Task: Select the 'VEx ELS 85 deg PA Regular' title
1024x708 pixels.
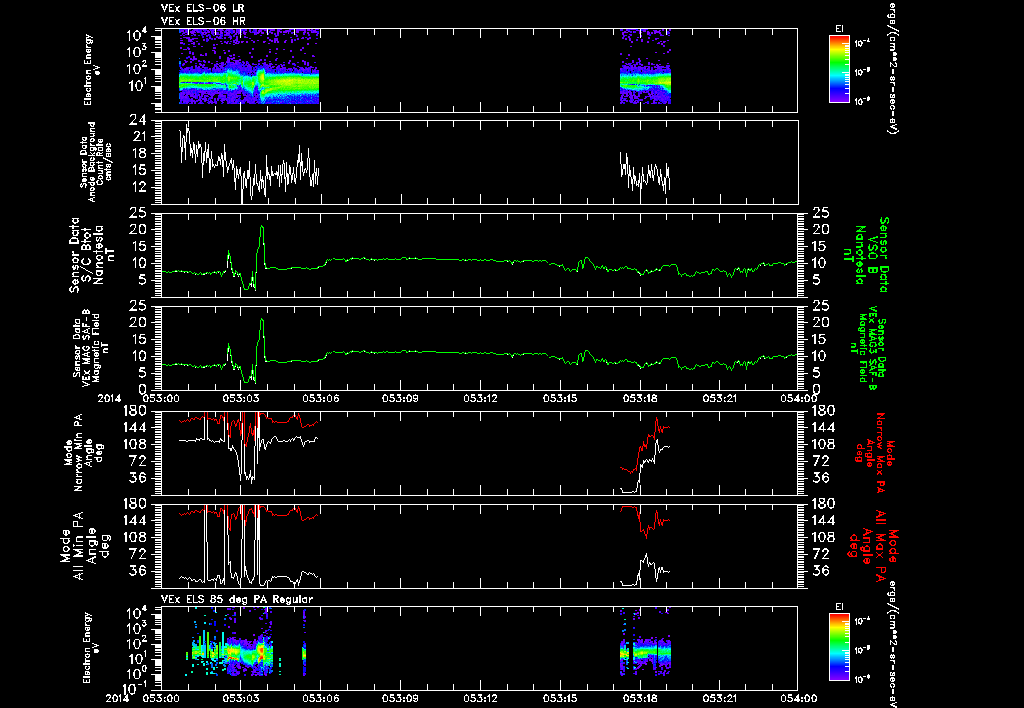Action: [x=237, y=599]
